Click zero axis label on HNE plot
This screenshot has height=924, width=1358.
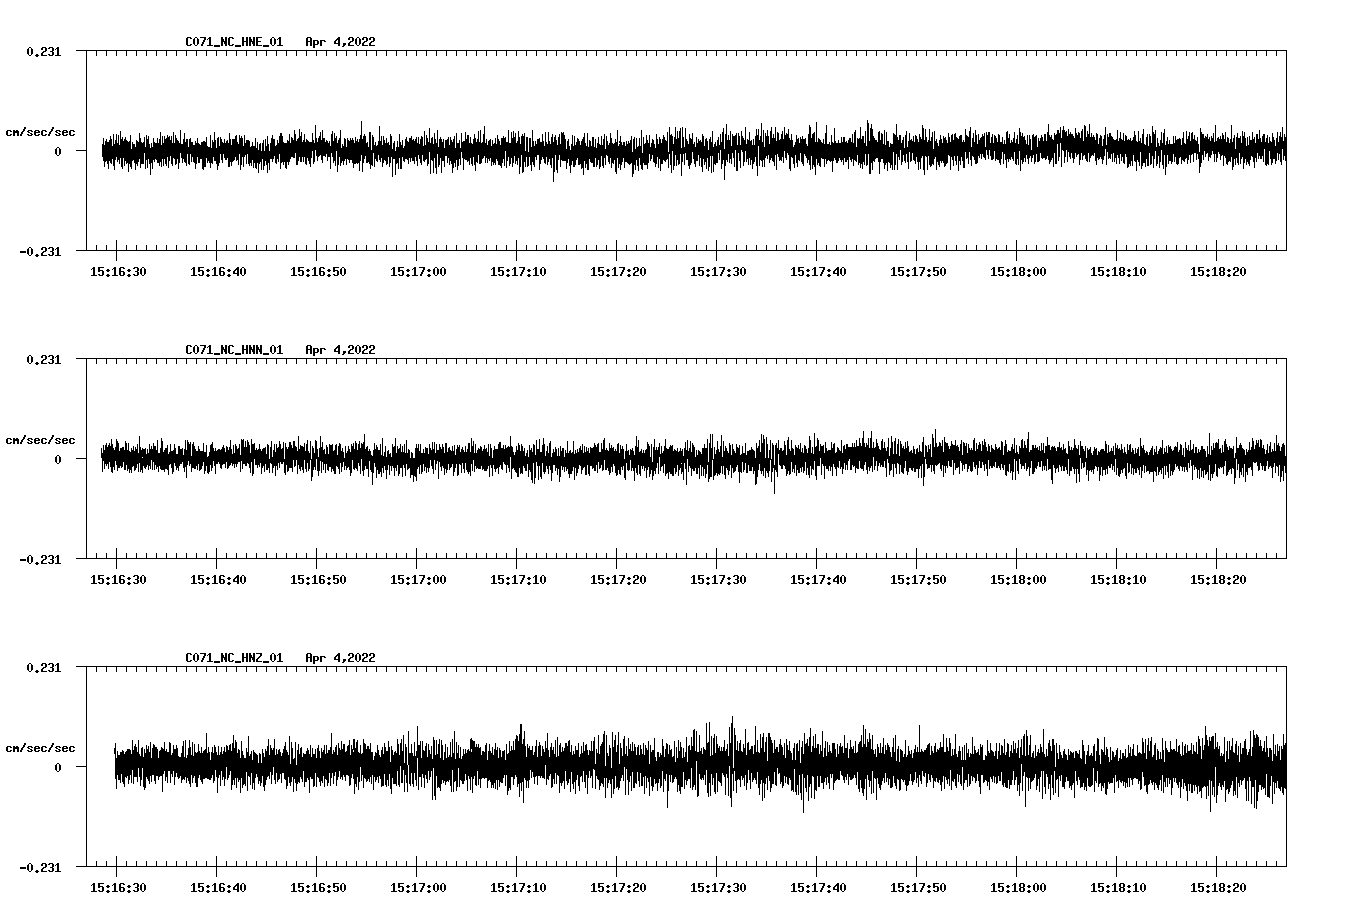click(x=58, y=152)
